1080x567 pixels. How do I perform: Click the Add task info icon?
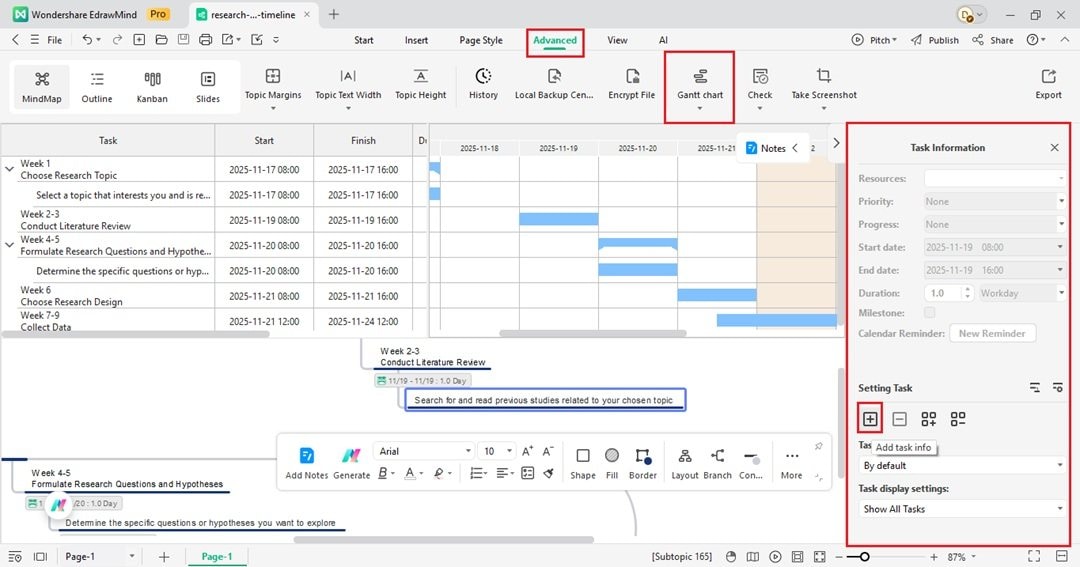(x=870, y=419)
